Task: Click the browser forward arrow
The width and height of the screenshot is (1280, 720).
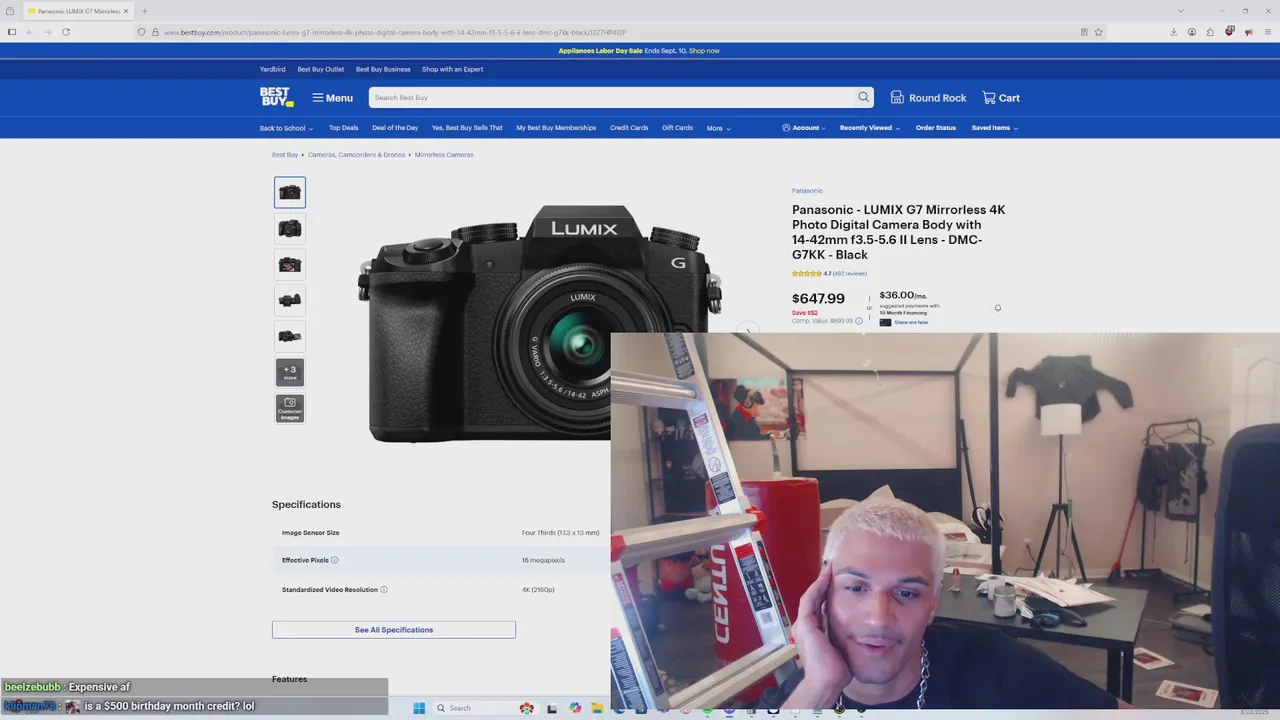Action: point(47,32)
